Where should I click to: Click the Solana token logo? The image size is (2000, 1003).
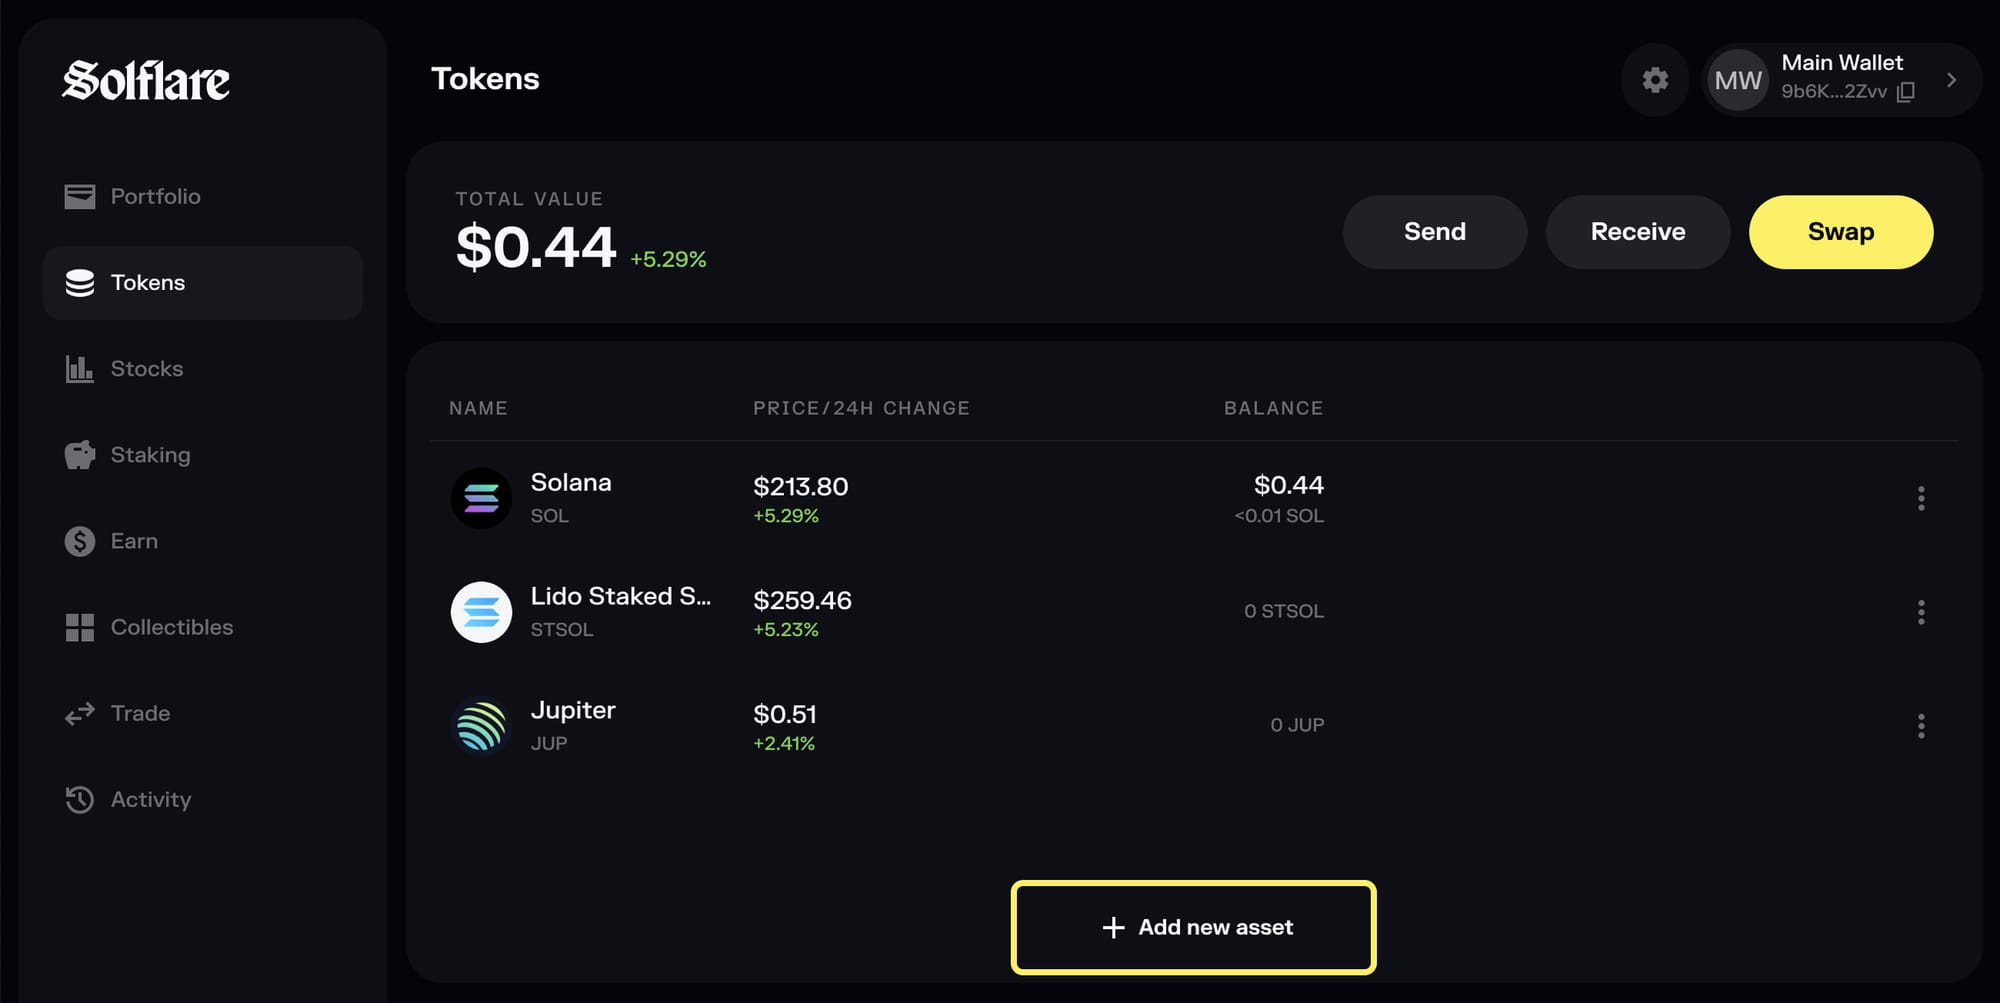481,497
